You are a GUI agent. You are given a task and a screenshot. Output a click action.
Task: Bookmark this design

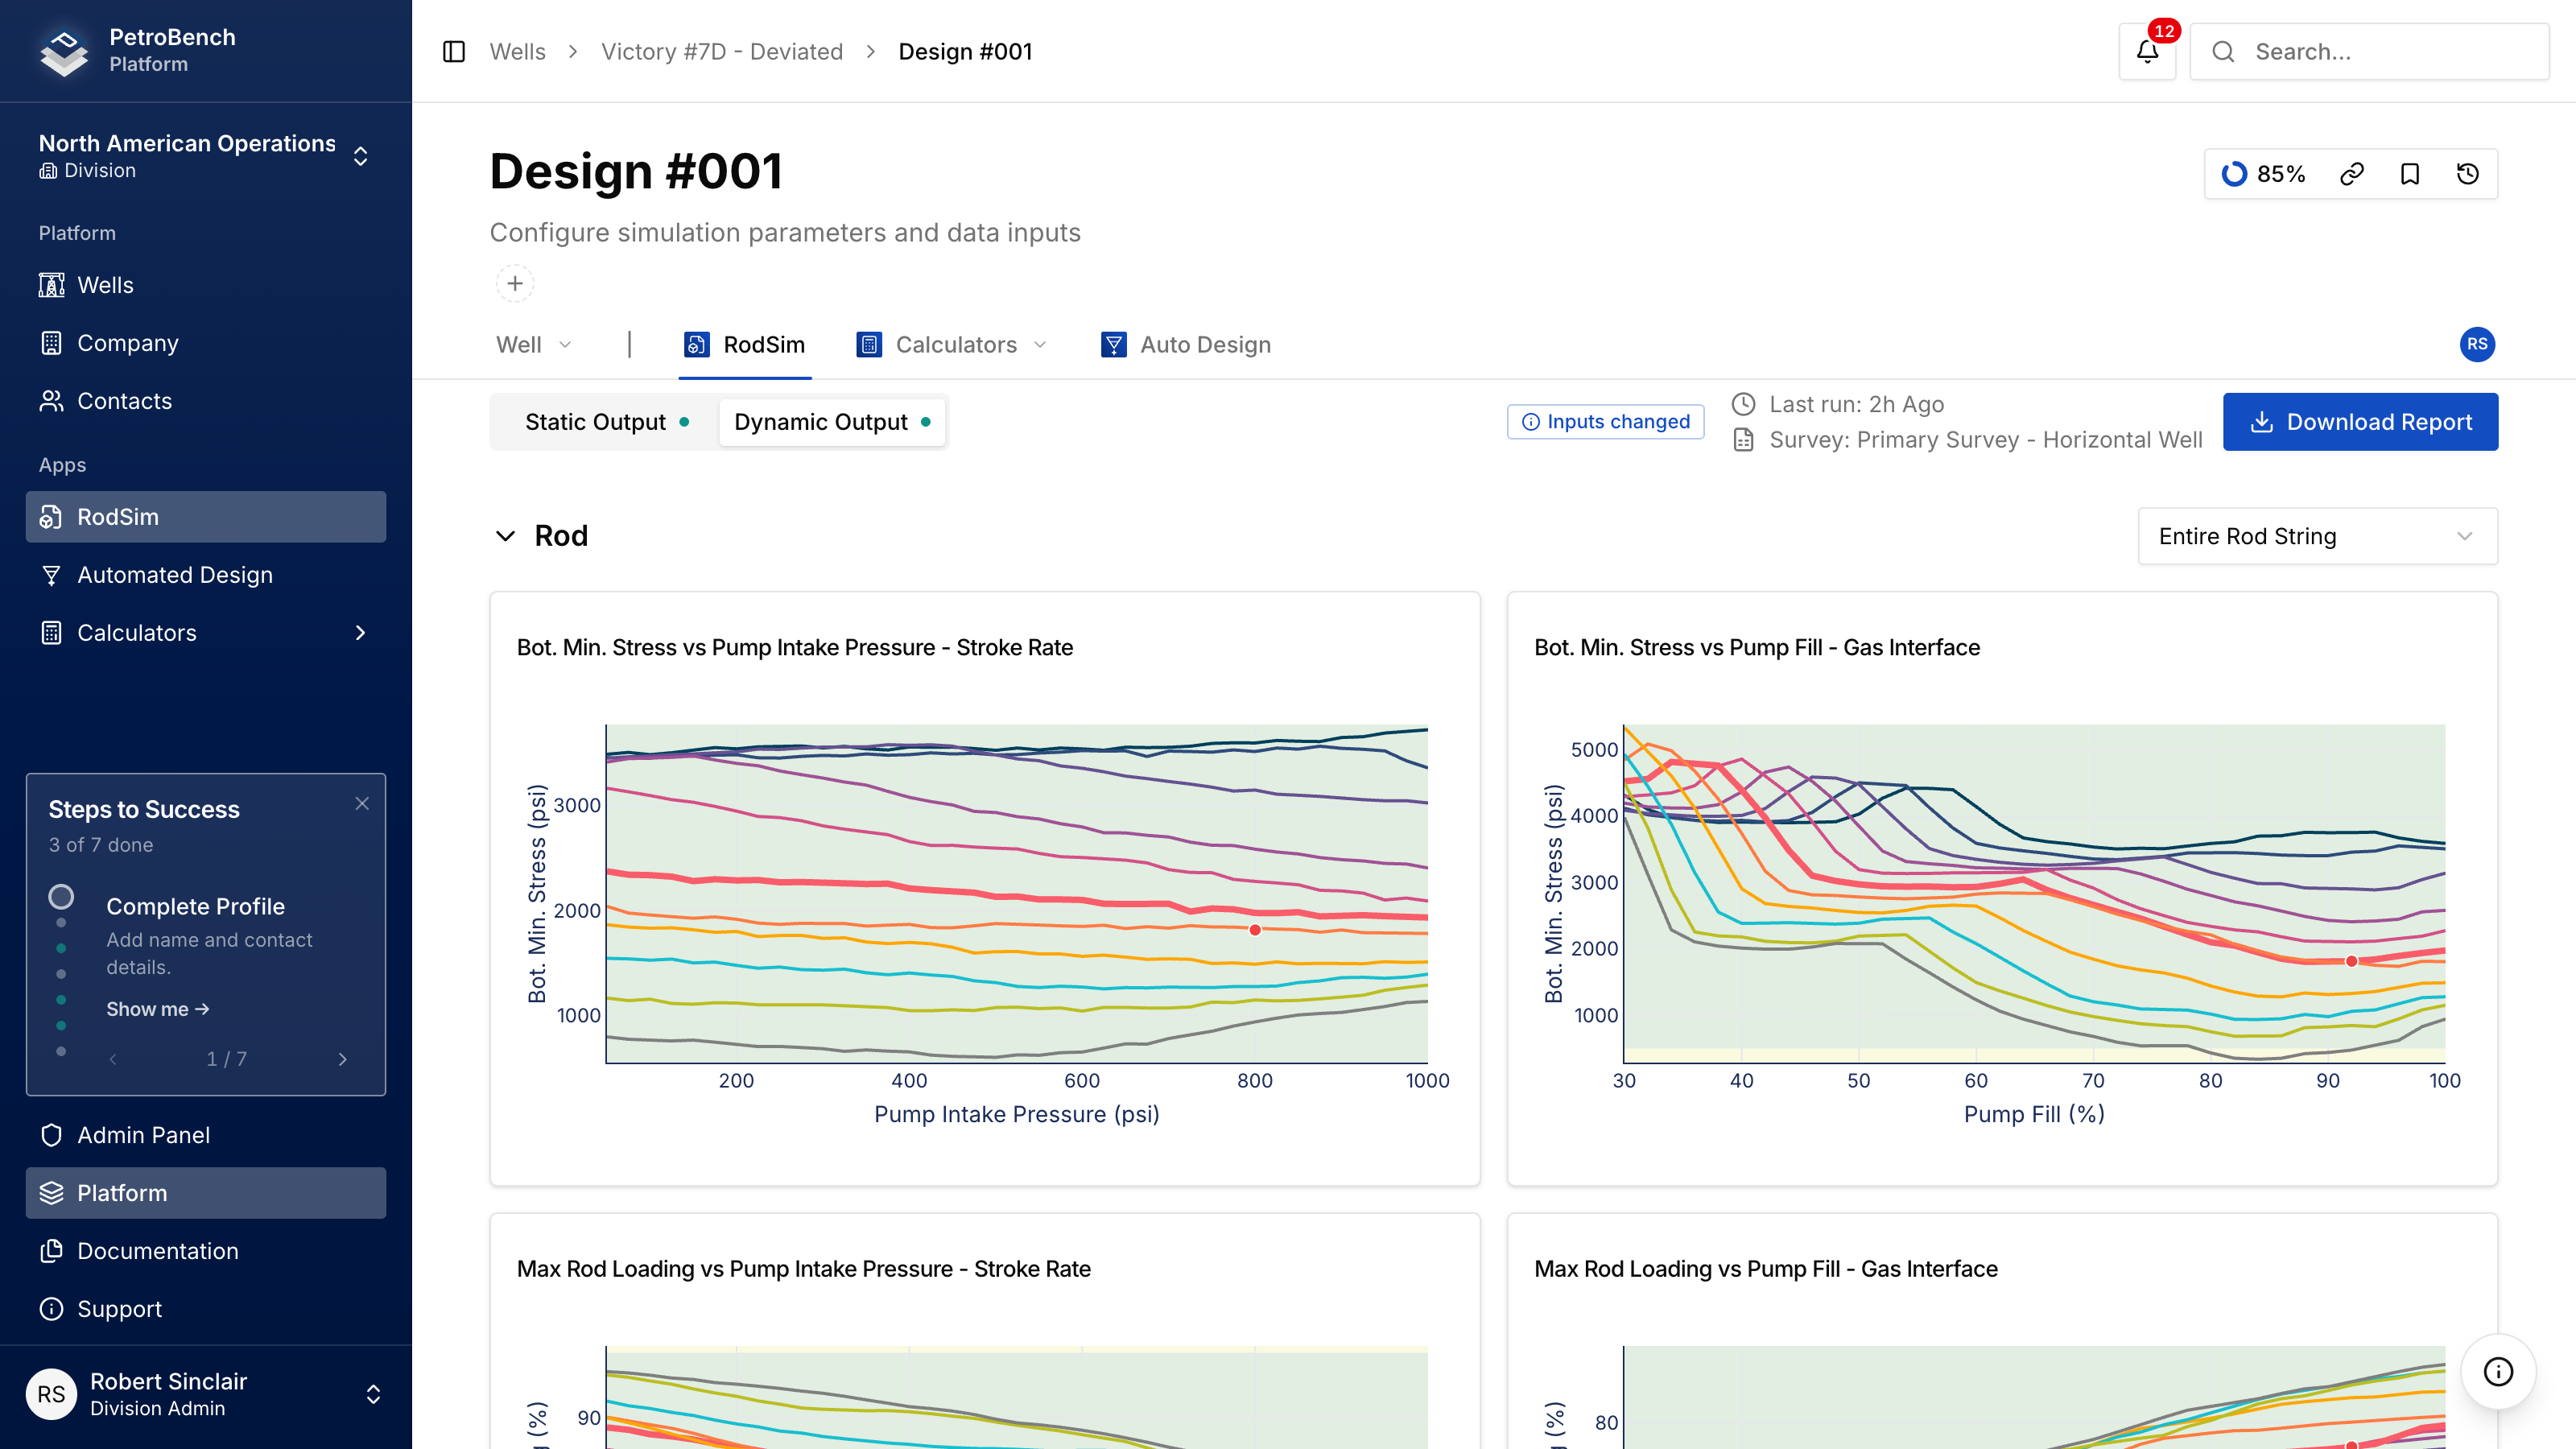[2410, 174]
